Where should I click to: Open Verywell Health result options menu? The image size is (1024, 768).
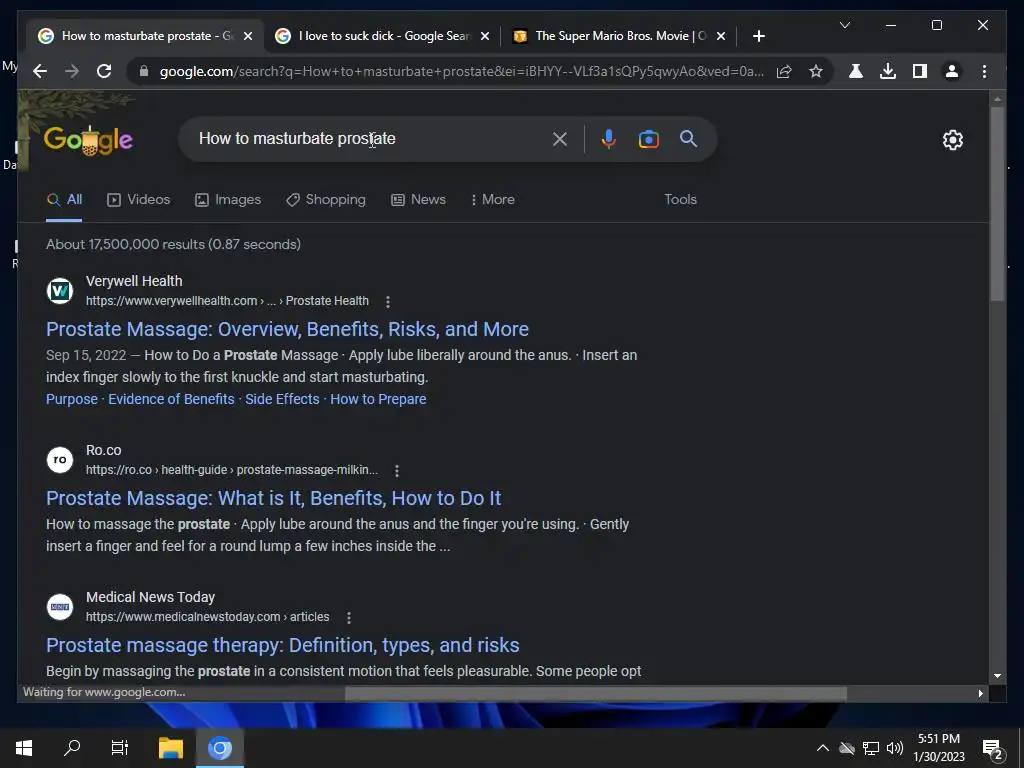(388, 302)
